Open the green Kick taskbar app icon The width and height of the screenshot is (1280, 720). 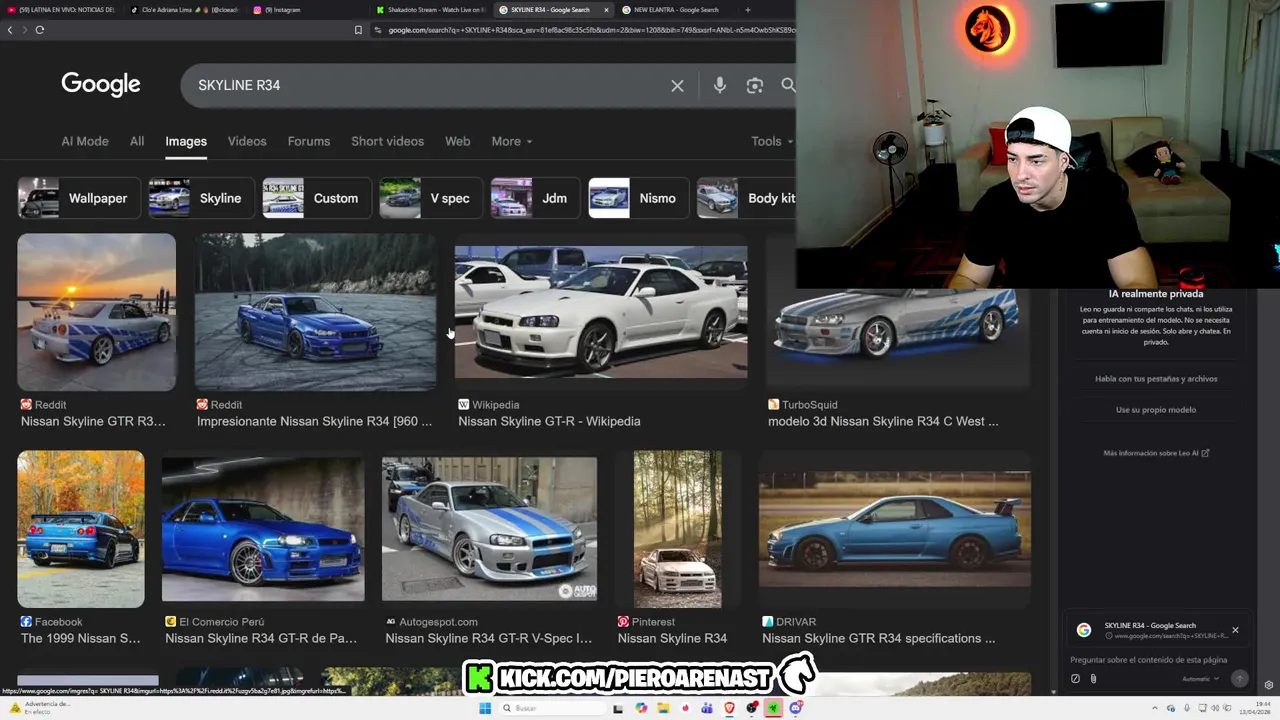(773, 708)
